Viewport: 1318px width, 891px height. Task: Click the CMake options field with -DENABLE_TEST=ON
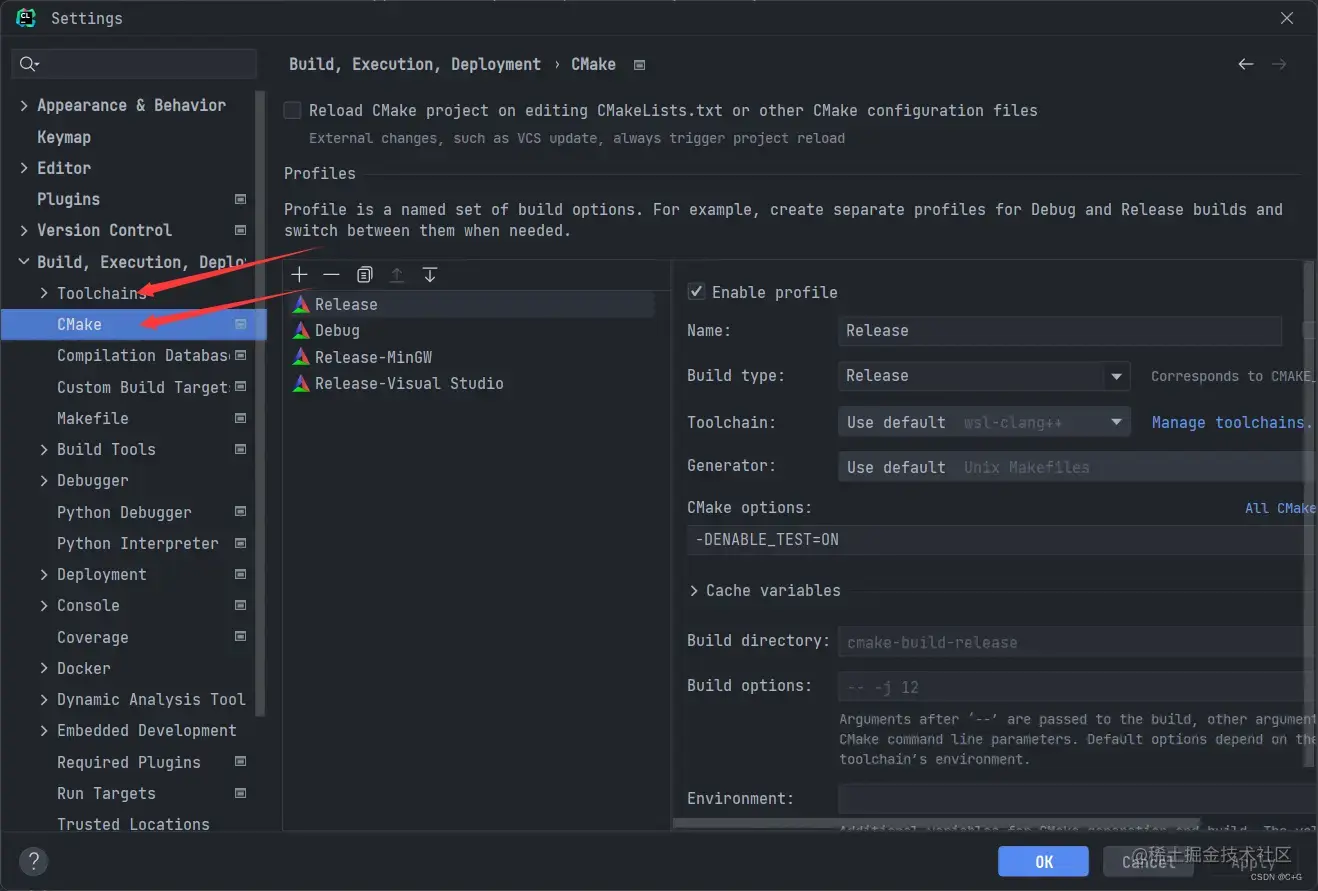1001,540
